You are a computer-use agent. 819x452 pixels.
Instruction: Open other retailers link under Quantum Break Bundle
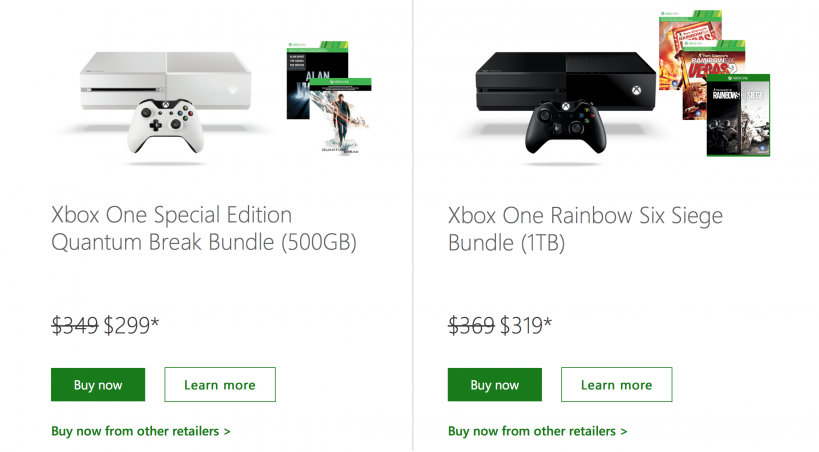(141, 431)
